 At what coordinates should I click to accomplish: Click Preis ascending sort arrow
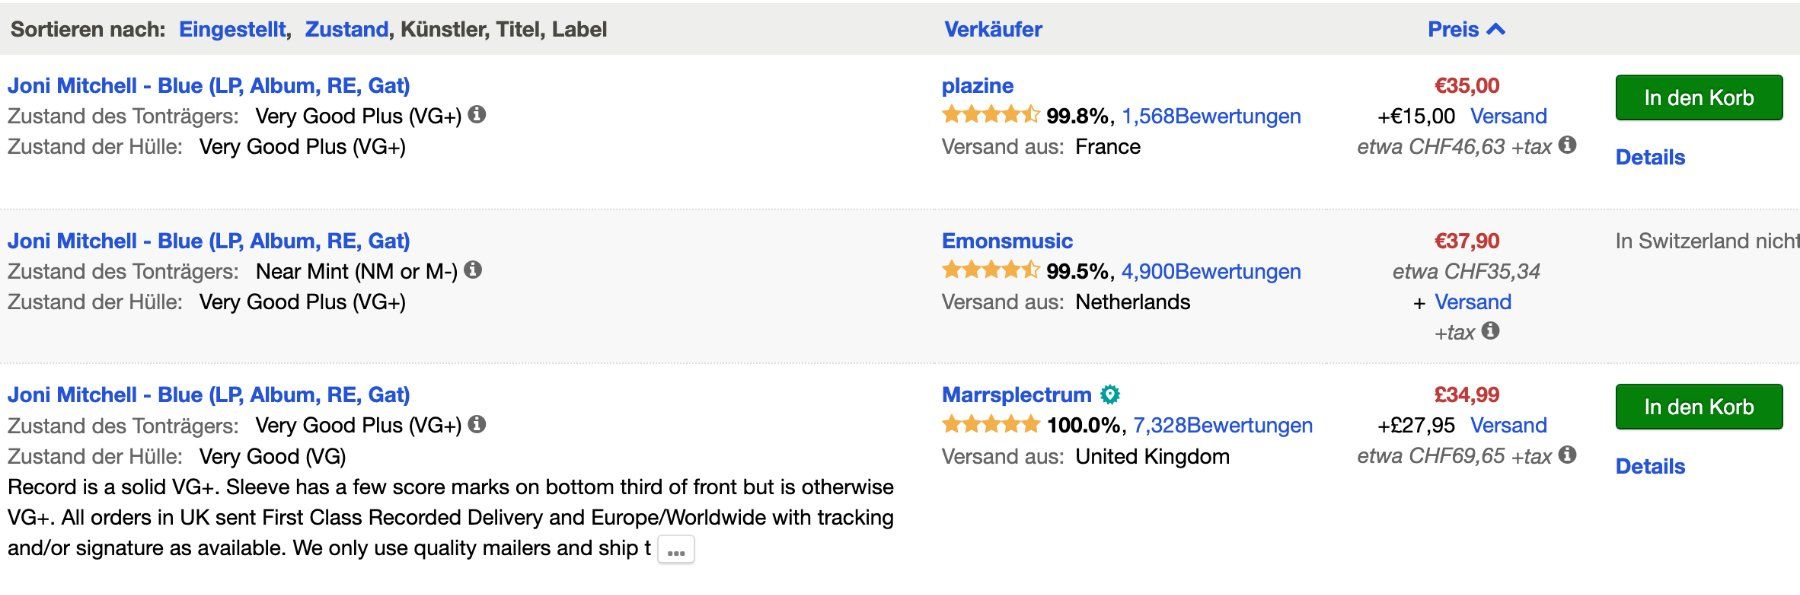(1496, 29)
